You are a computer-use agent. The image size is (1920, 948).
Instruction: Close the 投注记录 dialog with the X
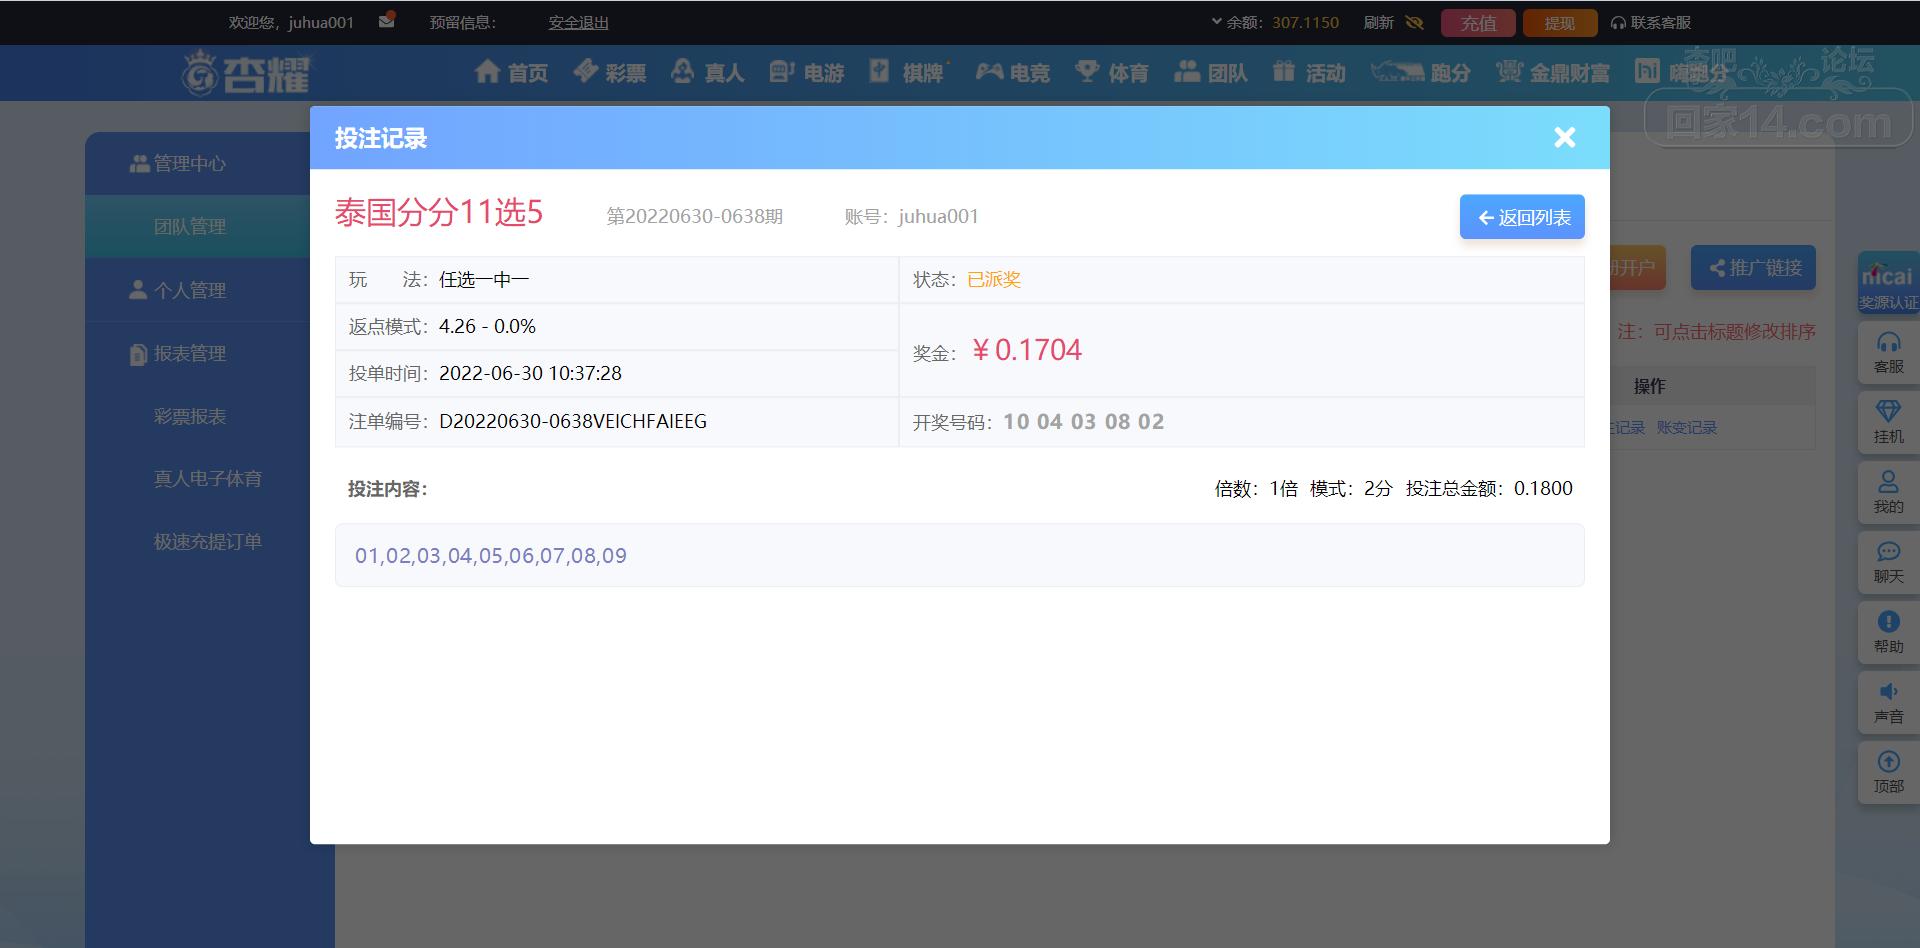pyautogui.click(x=1565, y=138)
